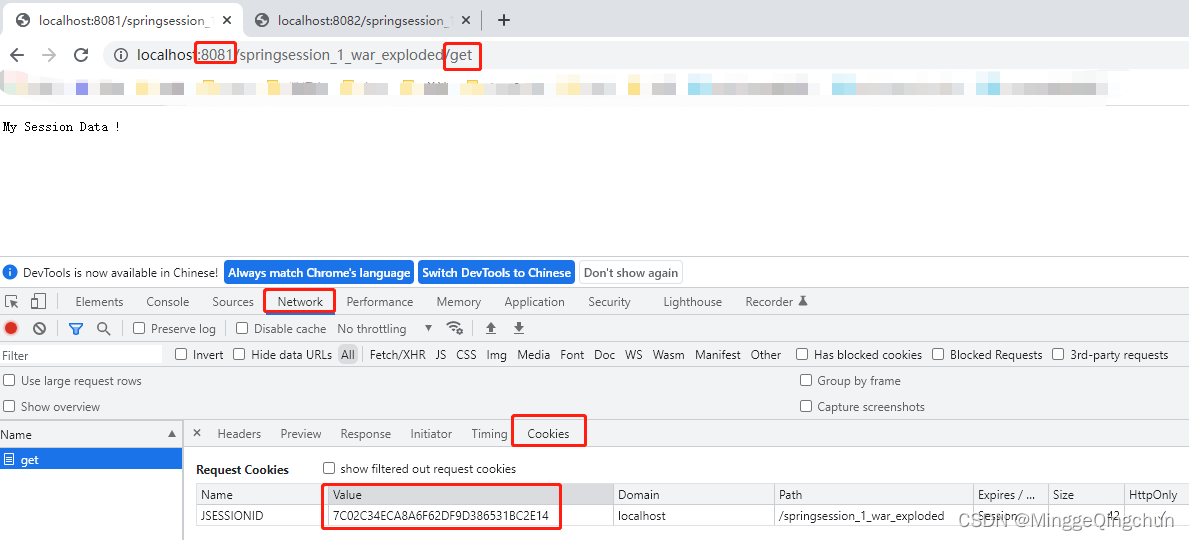Image resolution: width=1189 pixels, height=540 pixels.
Task: Toggle the network filter funnel icon
Action: (76, 328)
